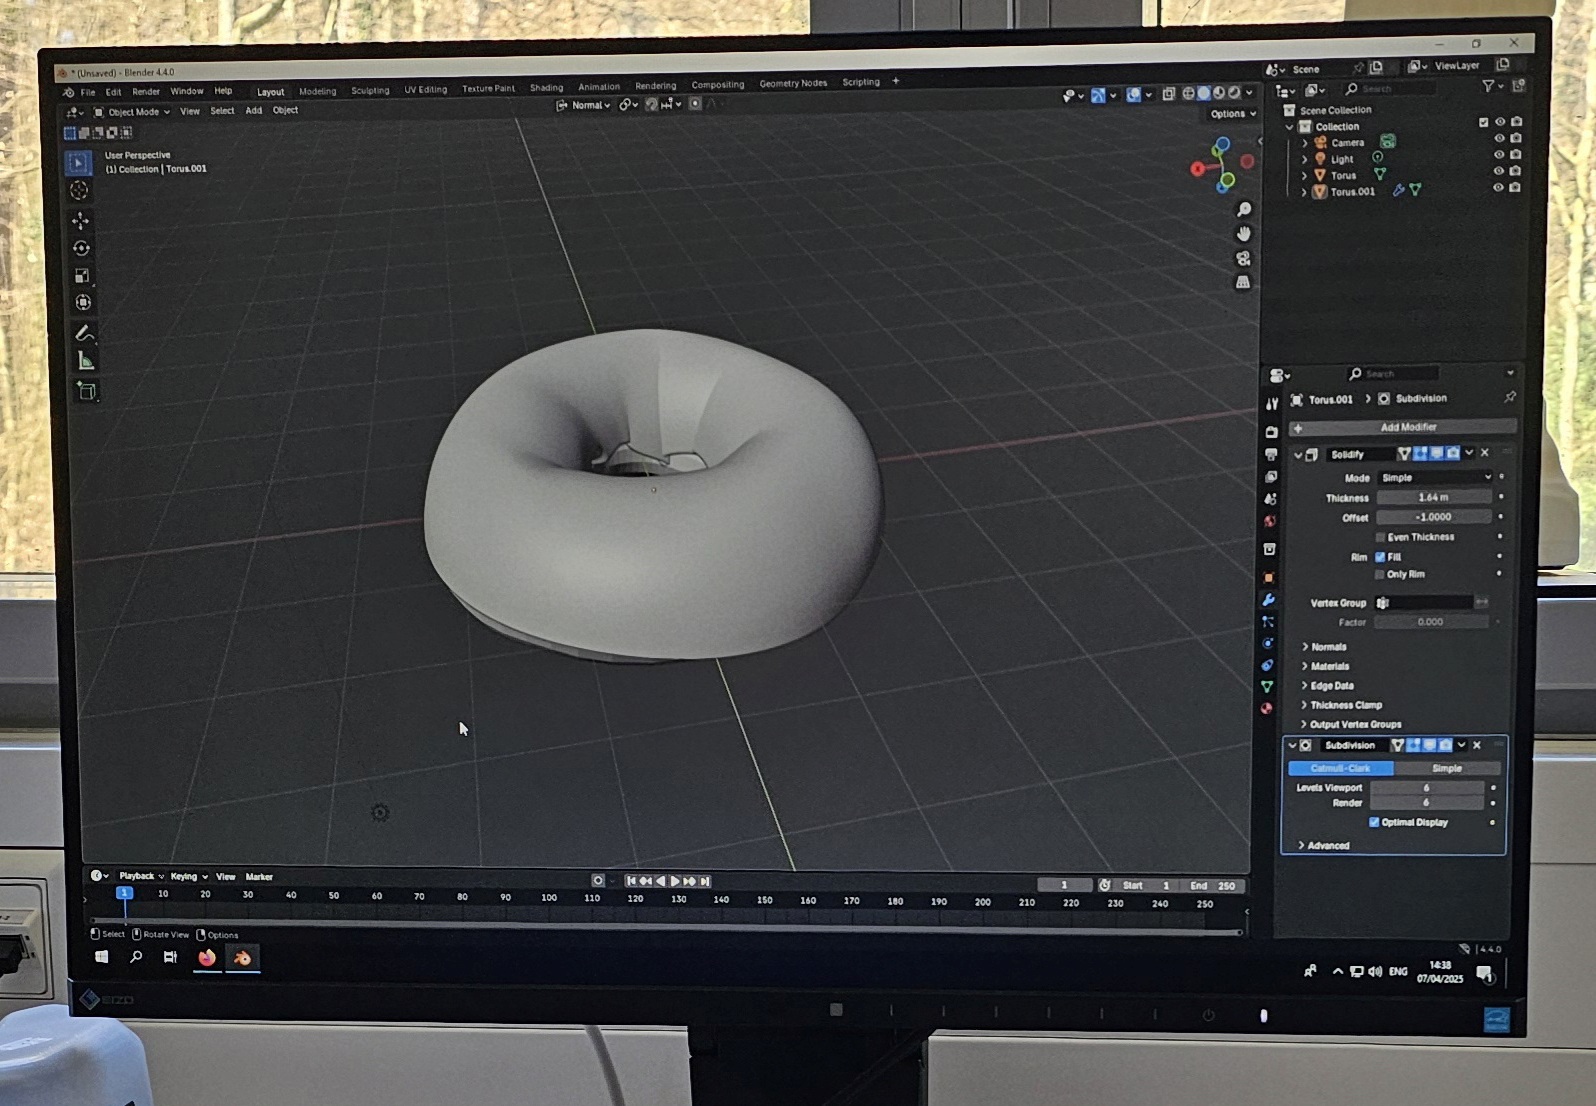Activate the Annotate pencil tool

pyautogui.click(x=84, y=333)
